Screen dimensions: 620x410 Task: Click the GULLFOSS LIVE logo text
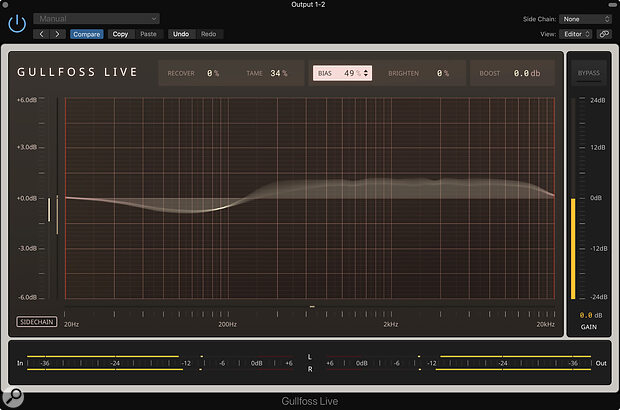tap(78, 72)
